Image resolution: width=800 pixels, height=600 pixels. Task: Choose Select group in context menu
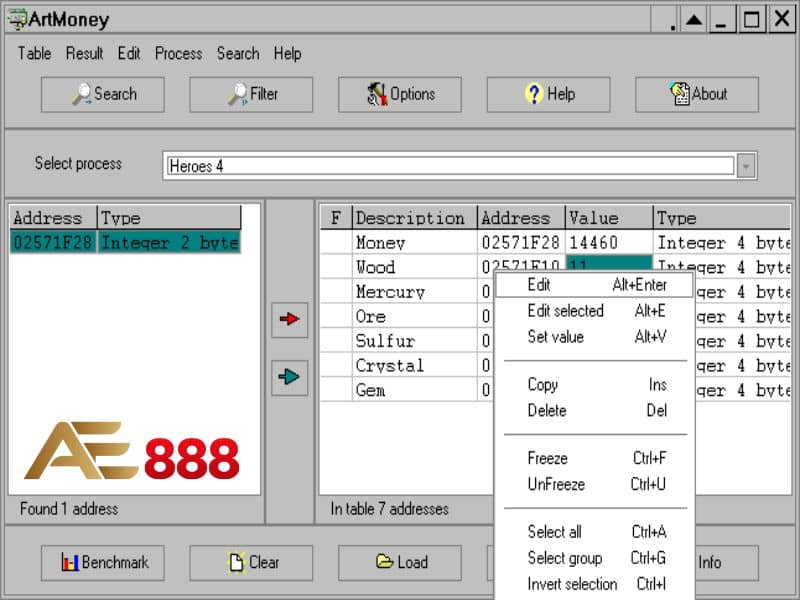pyautogui.click(x=595, y=558)
